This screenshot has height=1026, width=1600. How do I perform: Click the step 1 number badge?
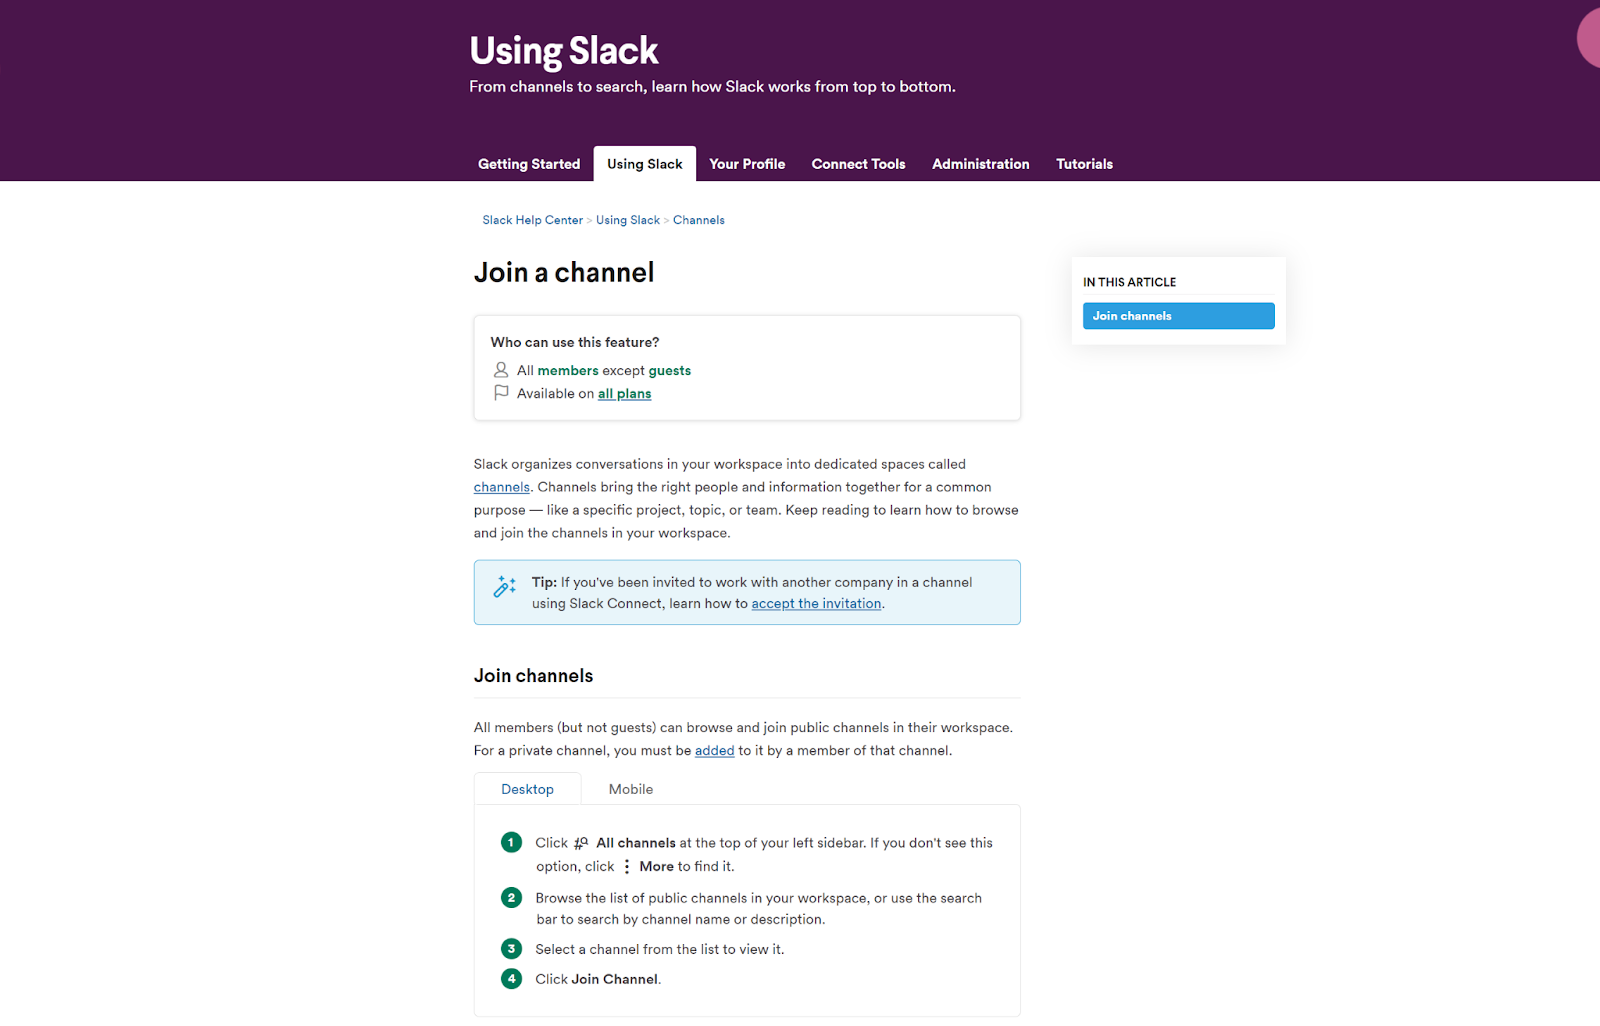pyautogui.click(x=511, y=842)
